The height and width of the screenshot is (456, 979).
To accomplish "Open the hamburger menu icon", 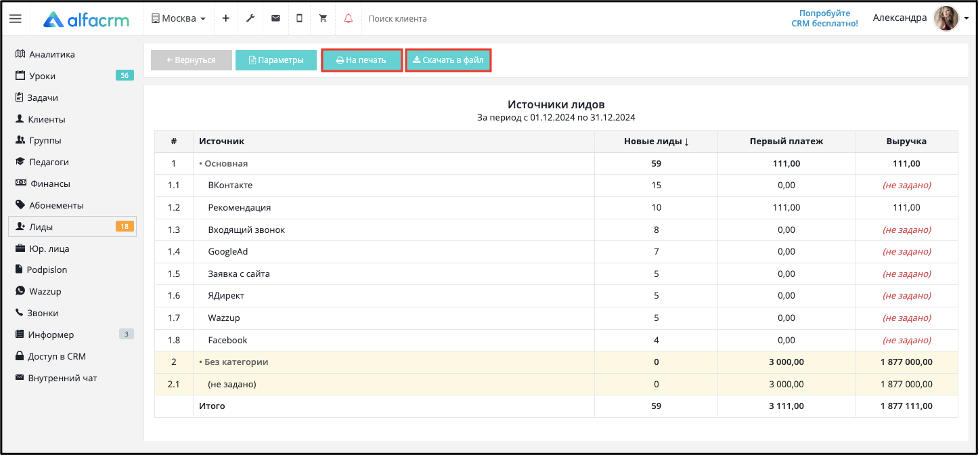I will [16, 19].
